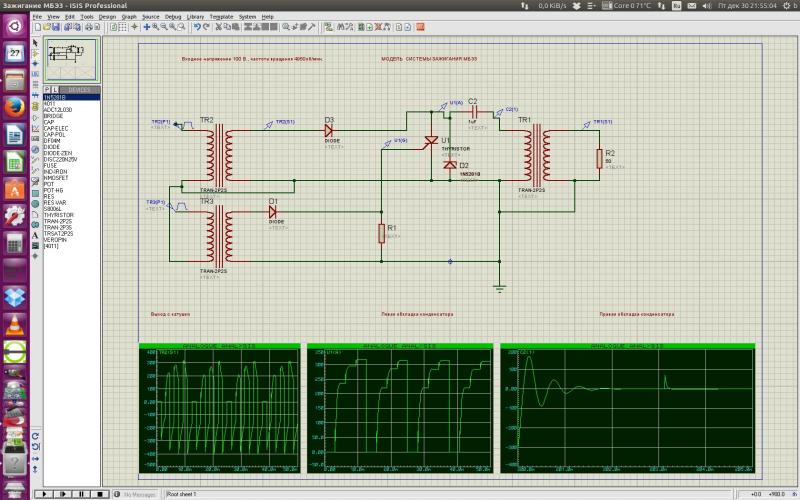Select THYRISTOR in the devices list

click(x=59, y=215)
